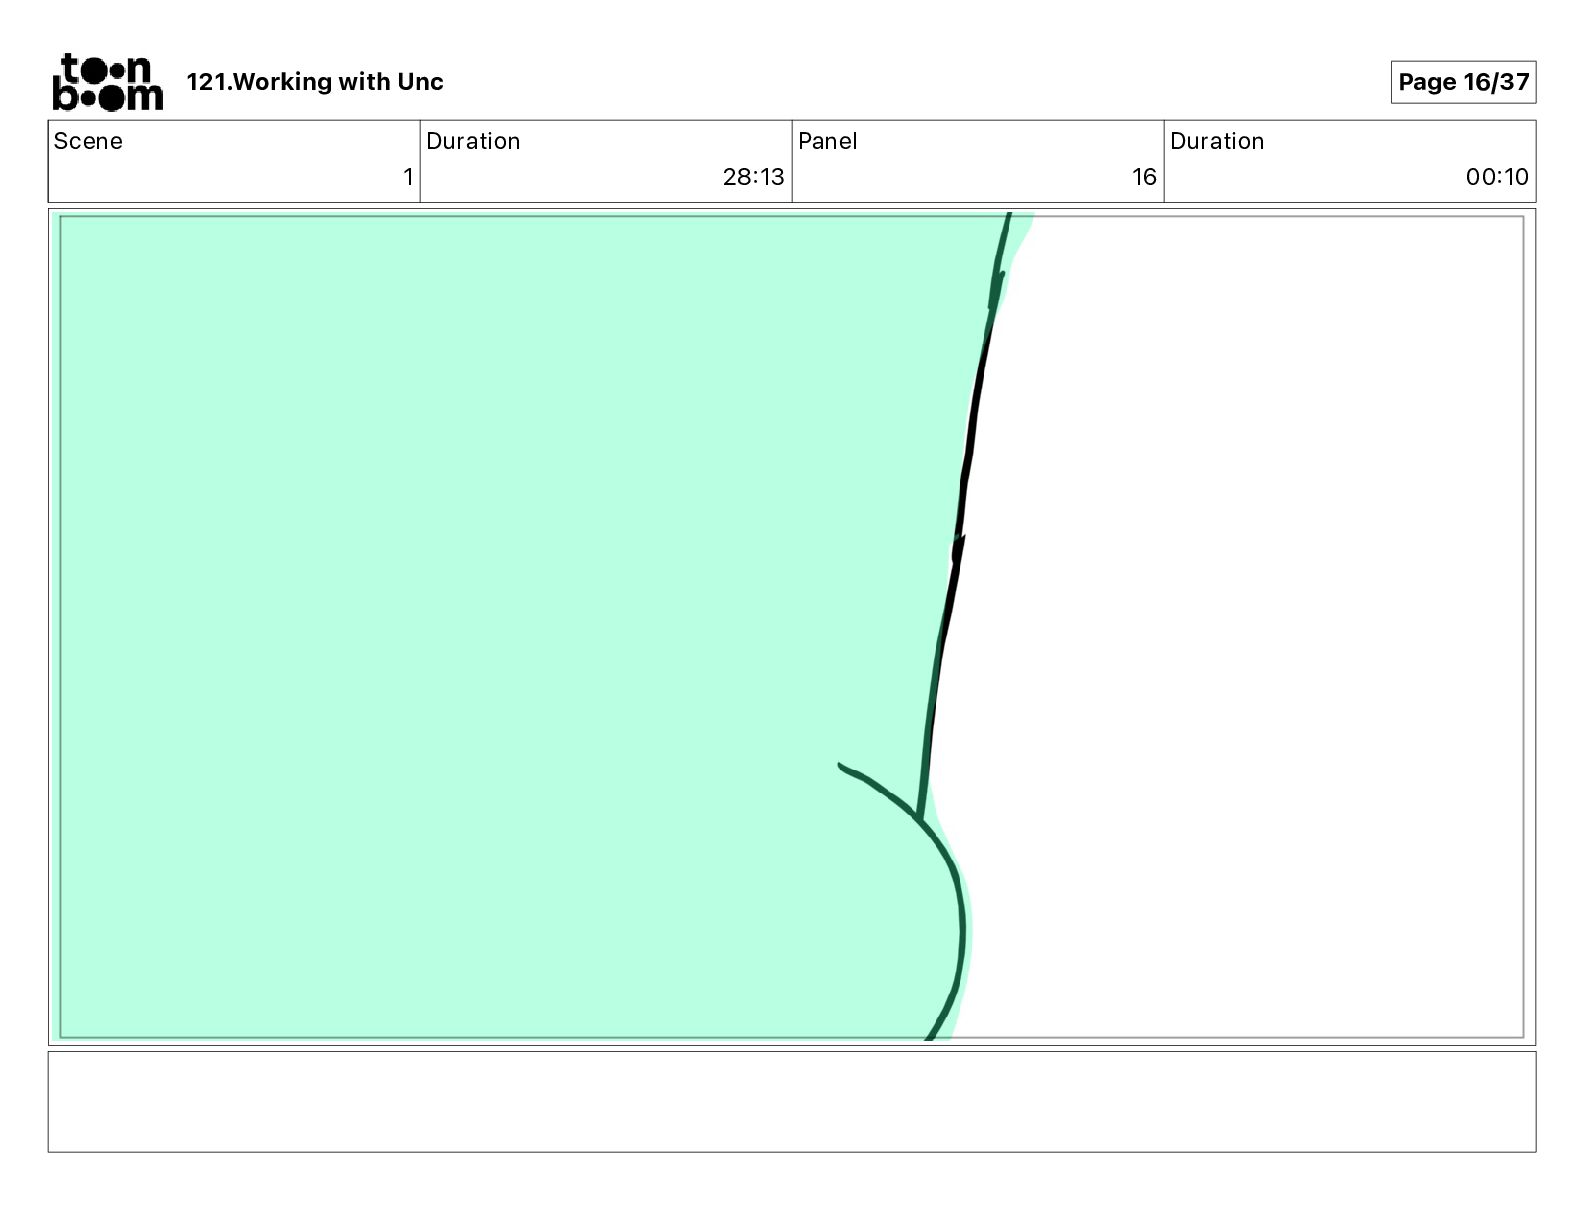Click the panel Duration header label
Image resolution: width=1584 pixels, height=1224 pixels.
click(1217, 141)
